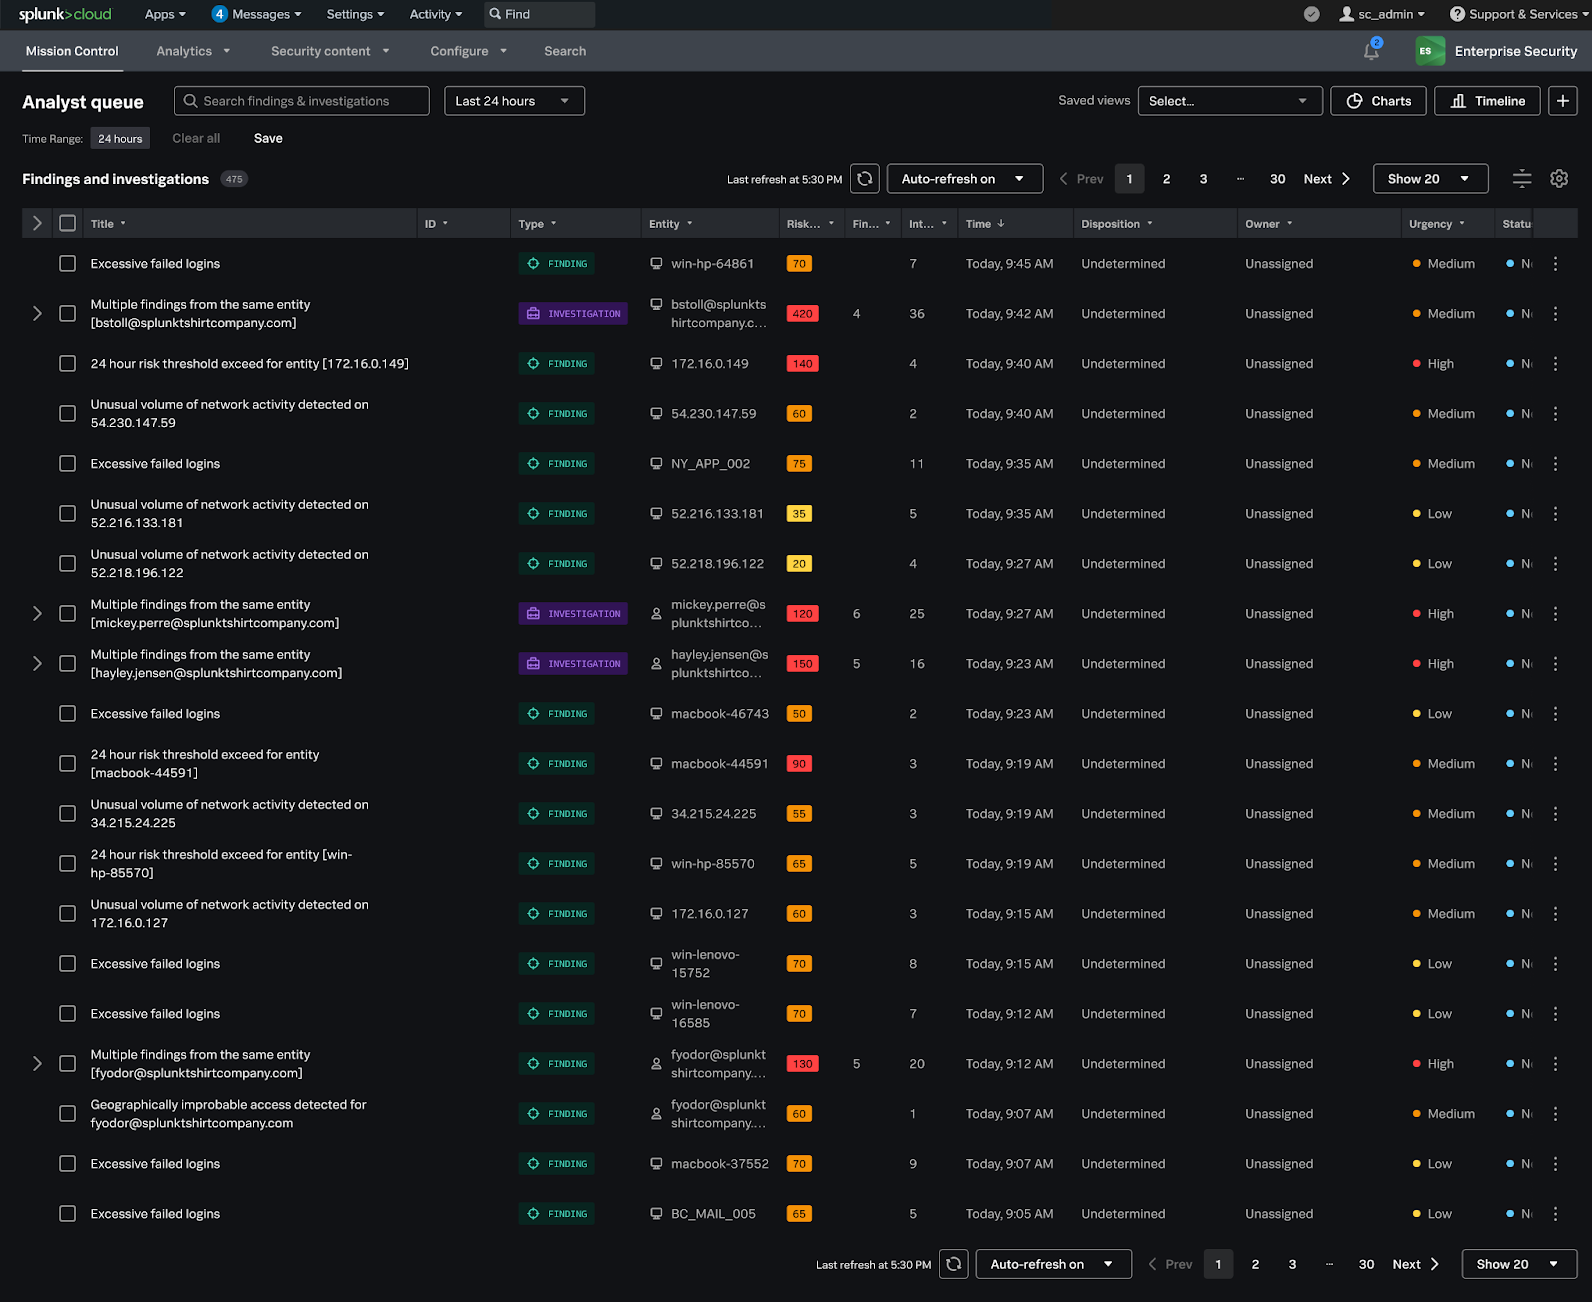Click top Next page link
This screenshot has height=1302, width=1592.
click(x=1326, y=179)
